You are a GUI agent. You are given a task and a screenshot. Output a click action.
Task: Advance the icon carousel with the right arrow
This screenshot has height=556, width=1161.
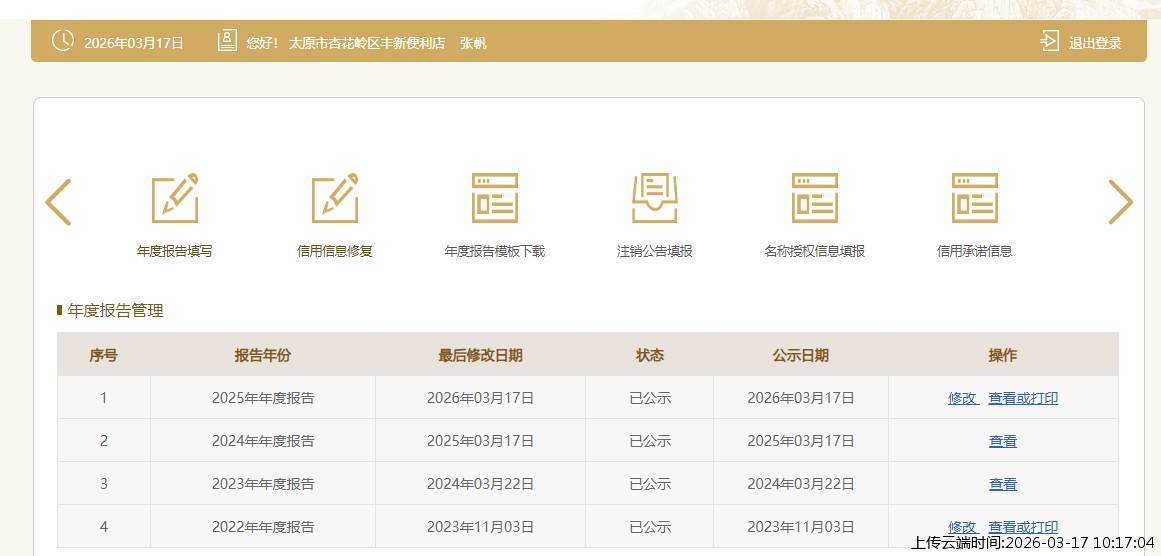[1120, 202]
